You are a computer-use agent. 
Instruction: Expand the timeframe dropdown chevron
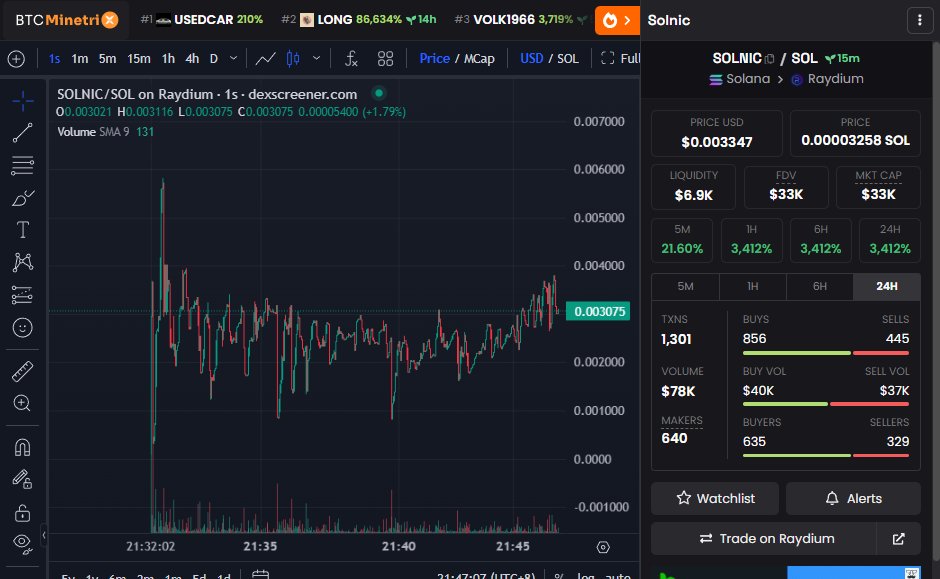(234, 59)
